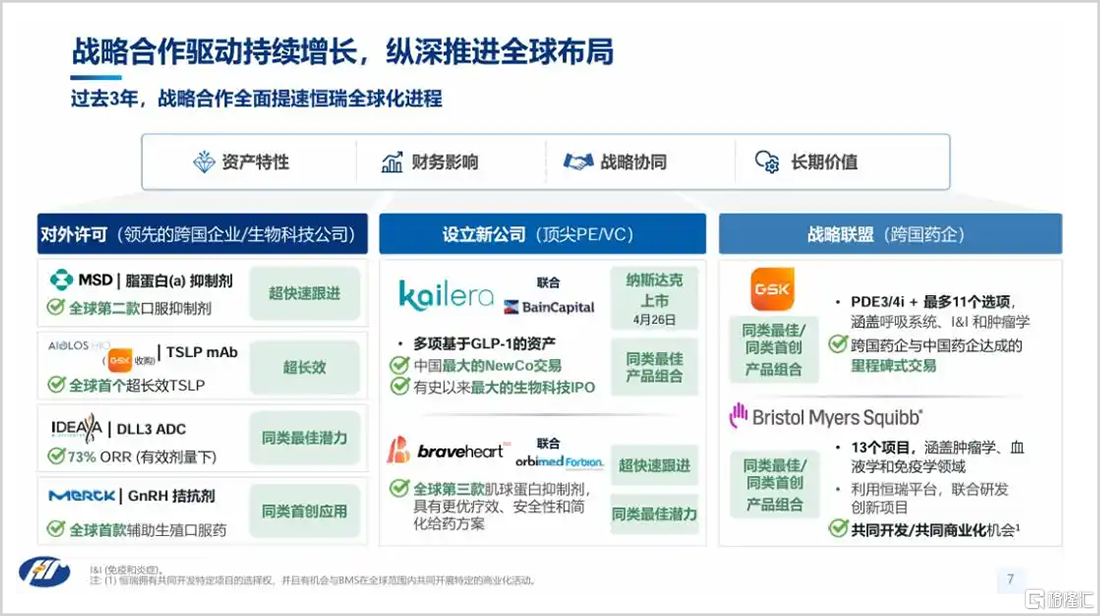
Task: Click the text DLL3 ADC
Action: [151, 429]
